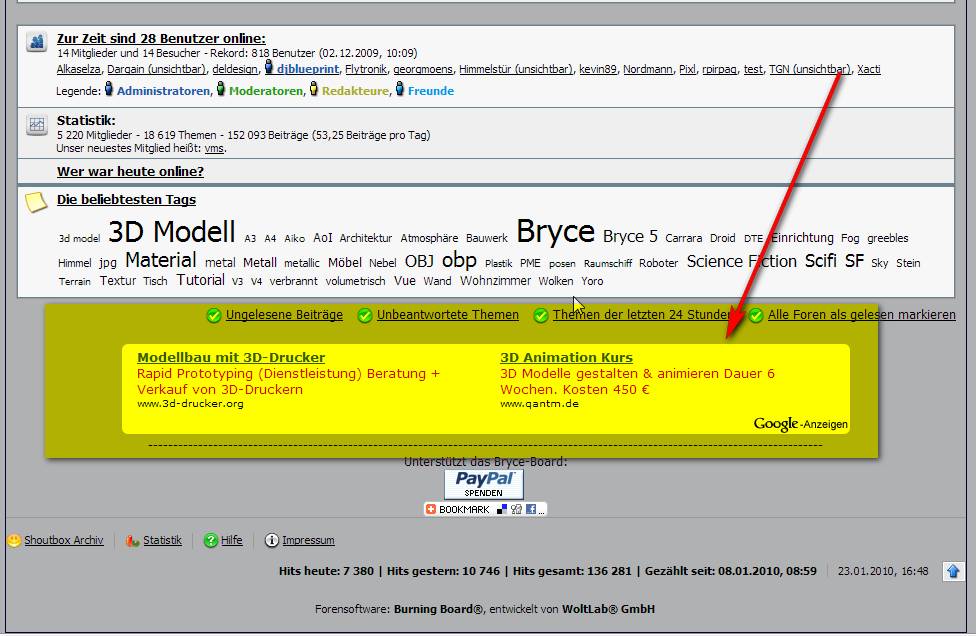Screen dimensions: 976x636
Task: Click the users online icon
Action: (x=37, y=42)
